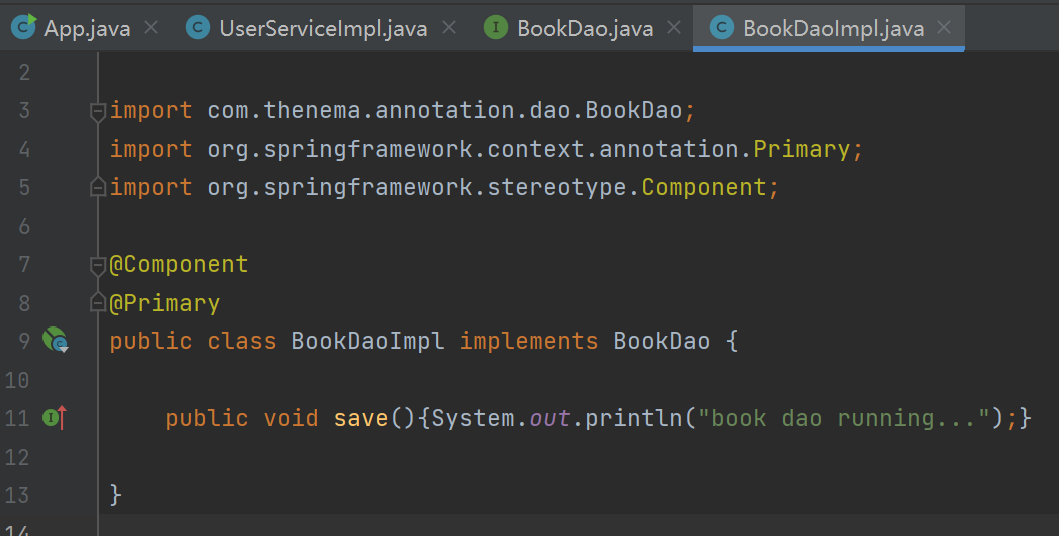The height and width of the screenshot is (536, 1059).
Task: Click line number 4 in the gutter
Action: click(x=24, y=149)
